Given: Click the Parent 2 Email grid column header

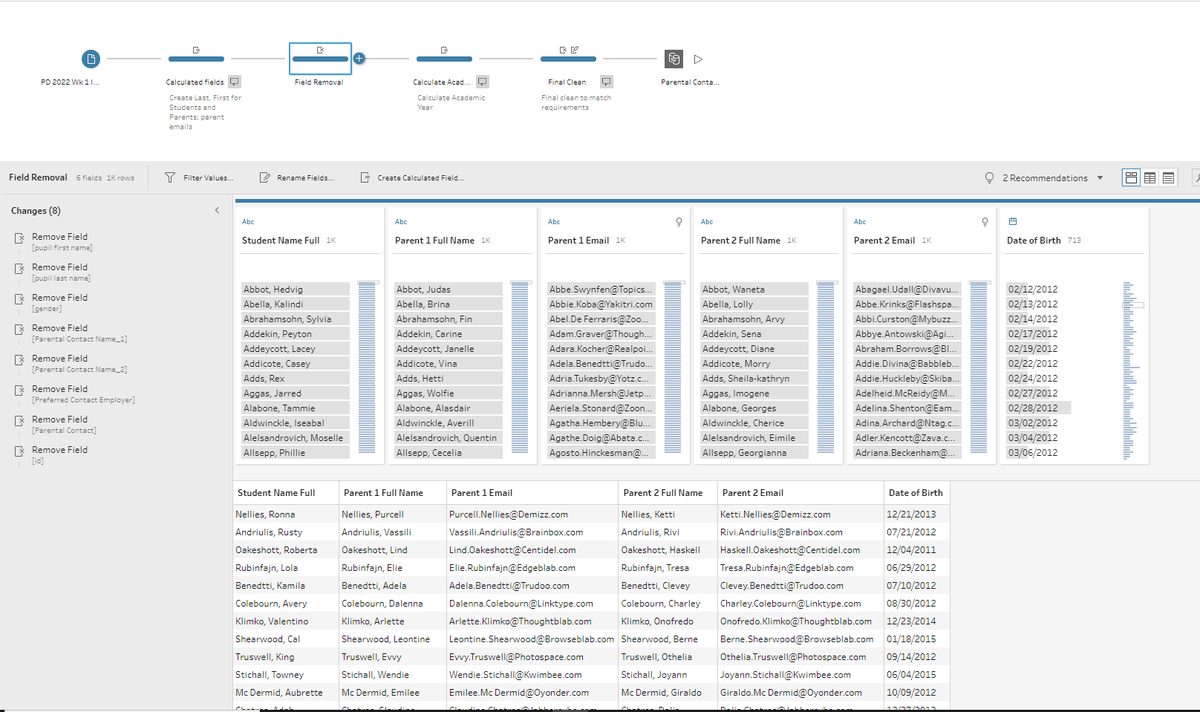Looking at the screenshot, I should [799, 493].
